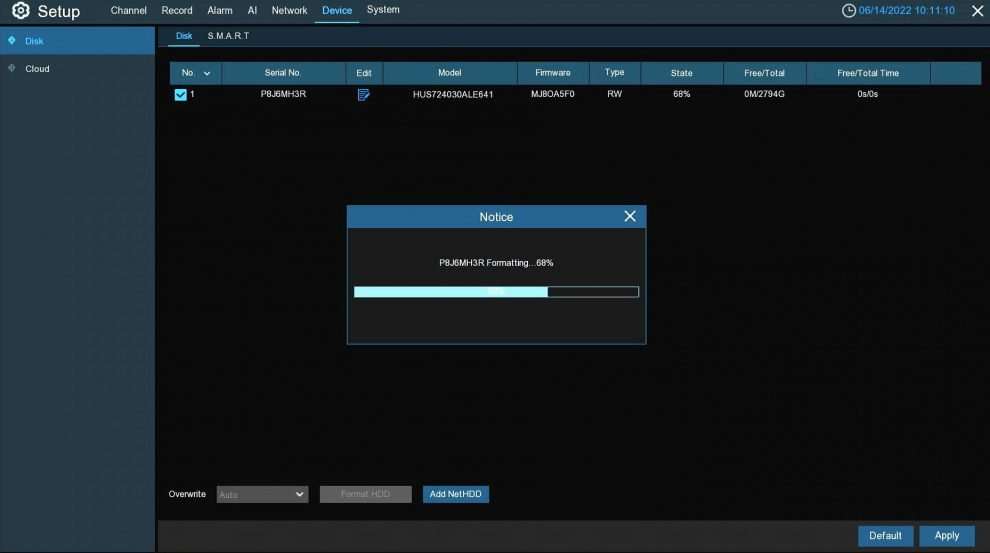990x553 pixels.
Task: Click the date and time display
Action: tap(907, 11)
